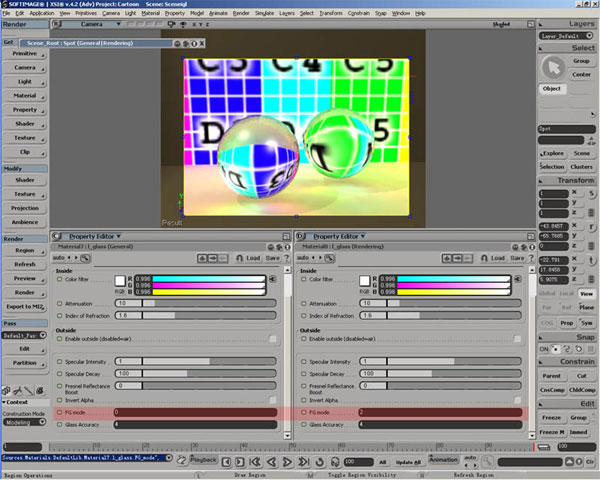Open the Default_Pass dropdown
Image resolution: width=600 pixels, height=480 pixels.
(x=42, y=335)
